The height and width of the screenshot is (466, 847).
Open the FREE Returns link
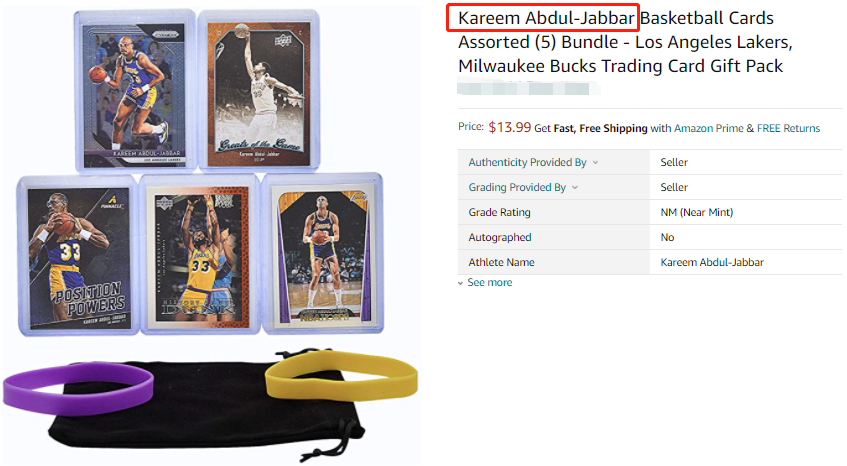coord(788,129)
